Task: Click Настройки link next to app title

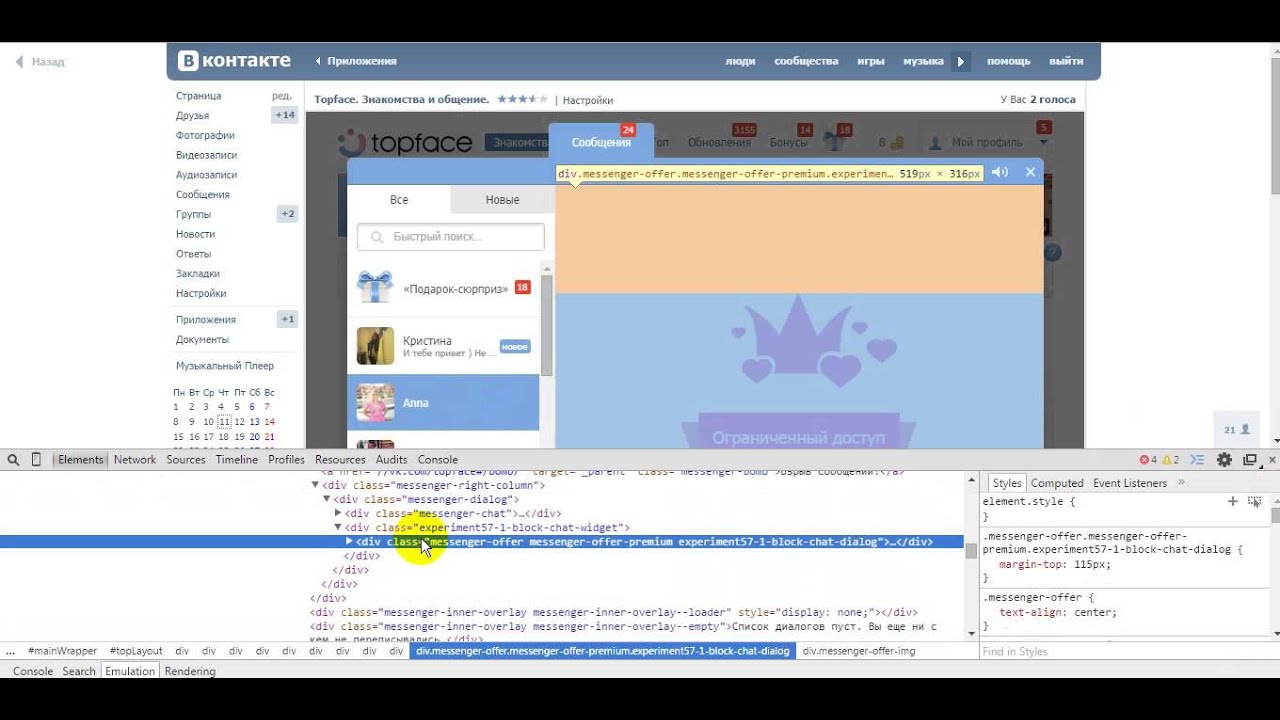Action: point(588,100)
